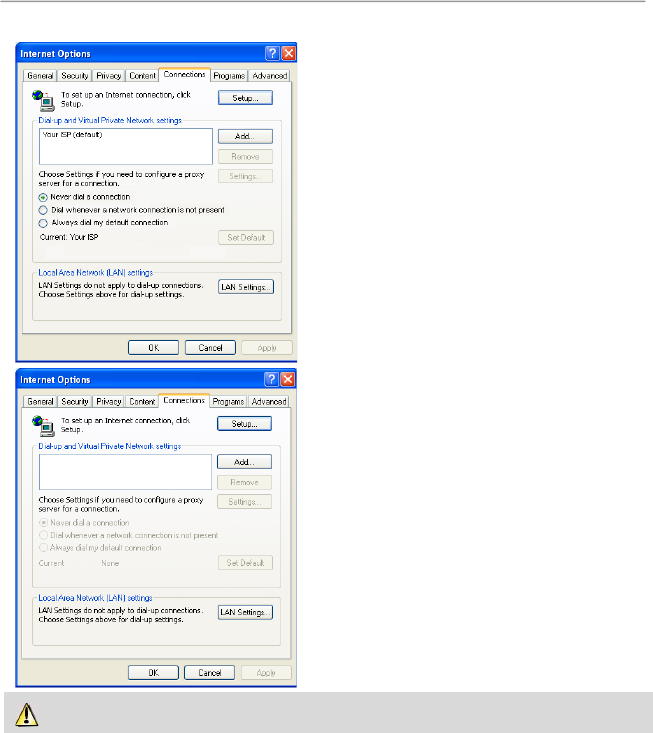The width and height of the screenshot is (653, 733).
Task: Open the Security tab in upper dialog
Action: 75,76
